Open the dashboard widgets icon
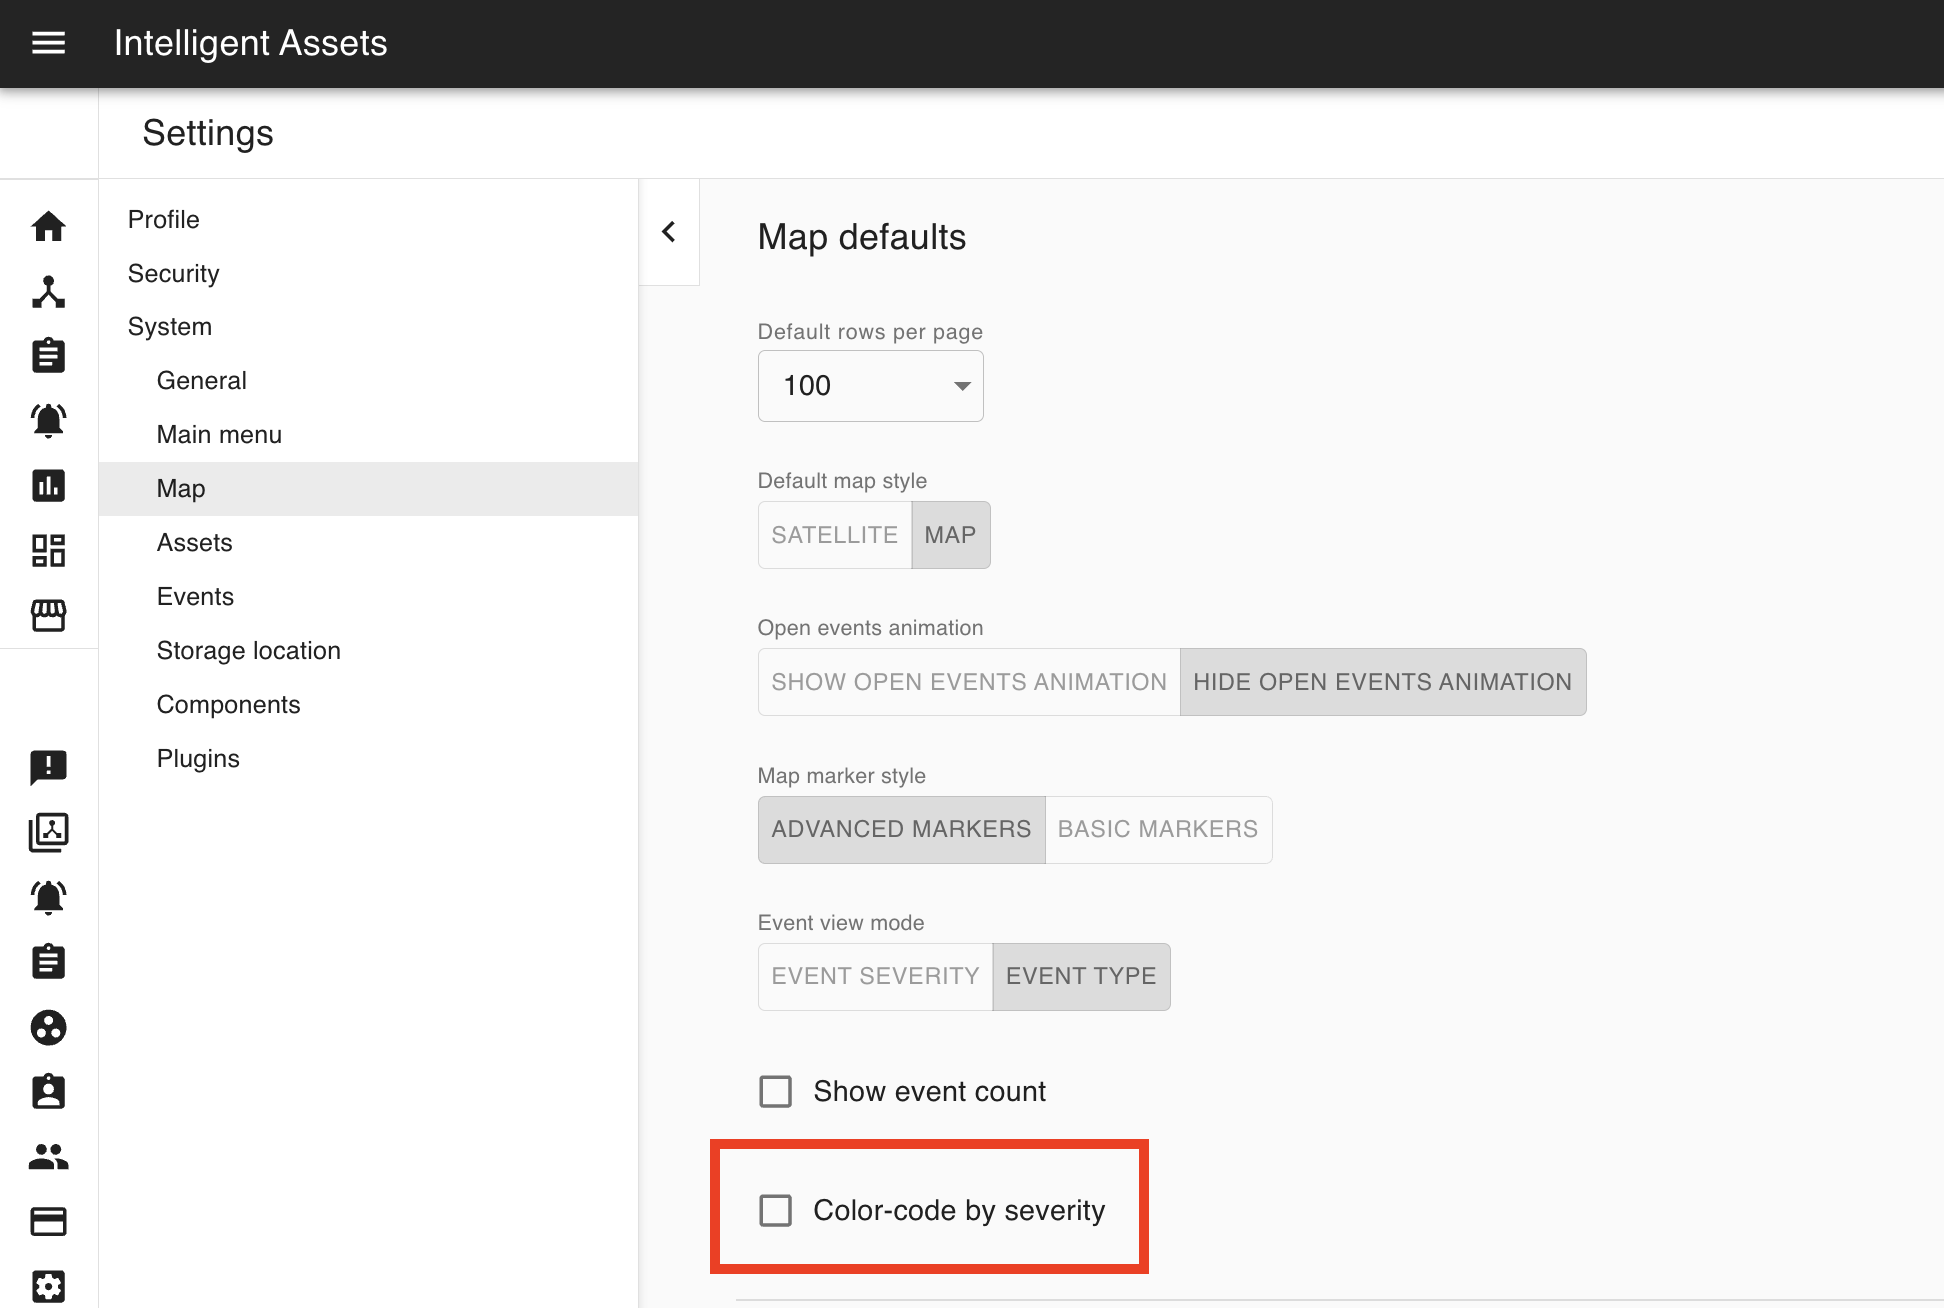This screenshot has width=1944, height=1308. click(48, 550)
